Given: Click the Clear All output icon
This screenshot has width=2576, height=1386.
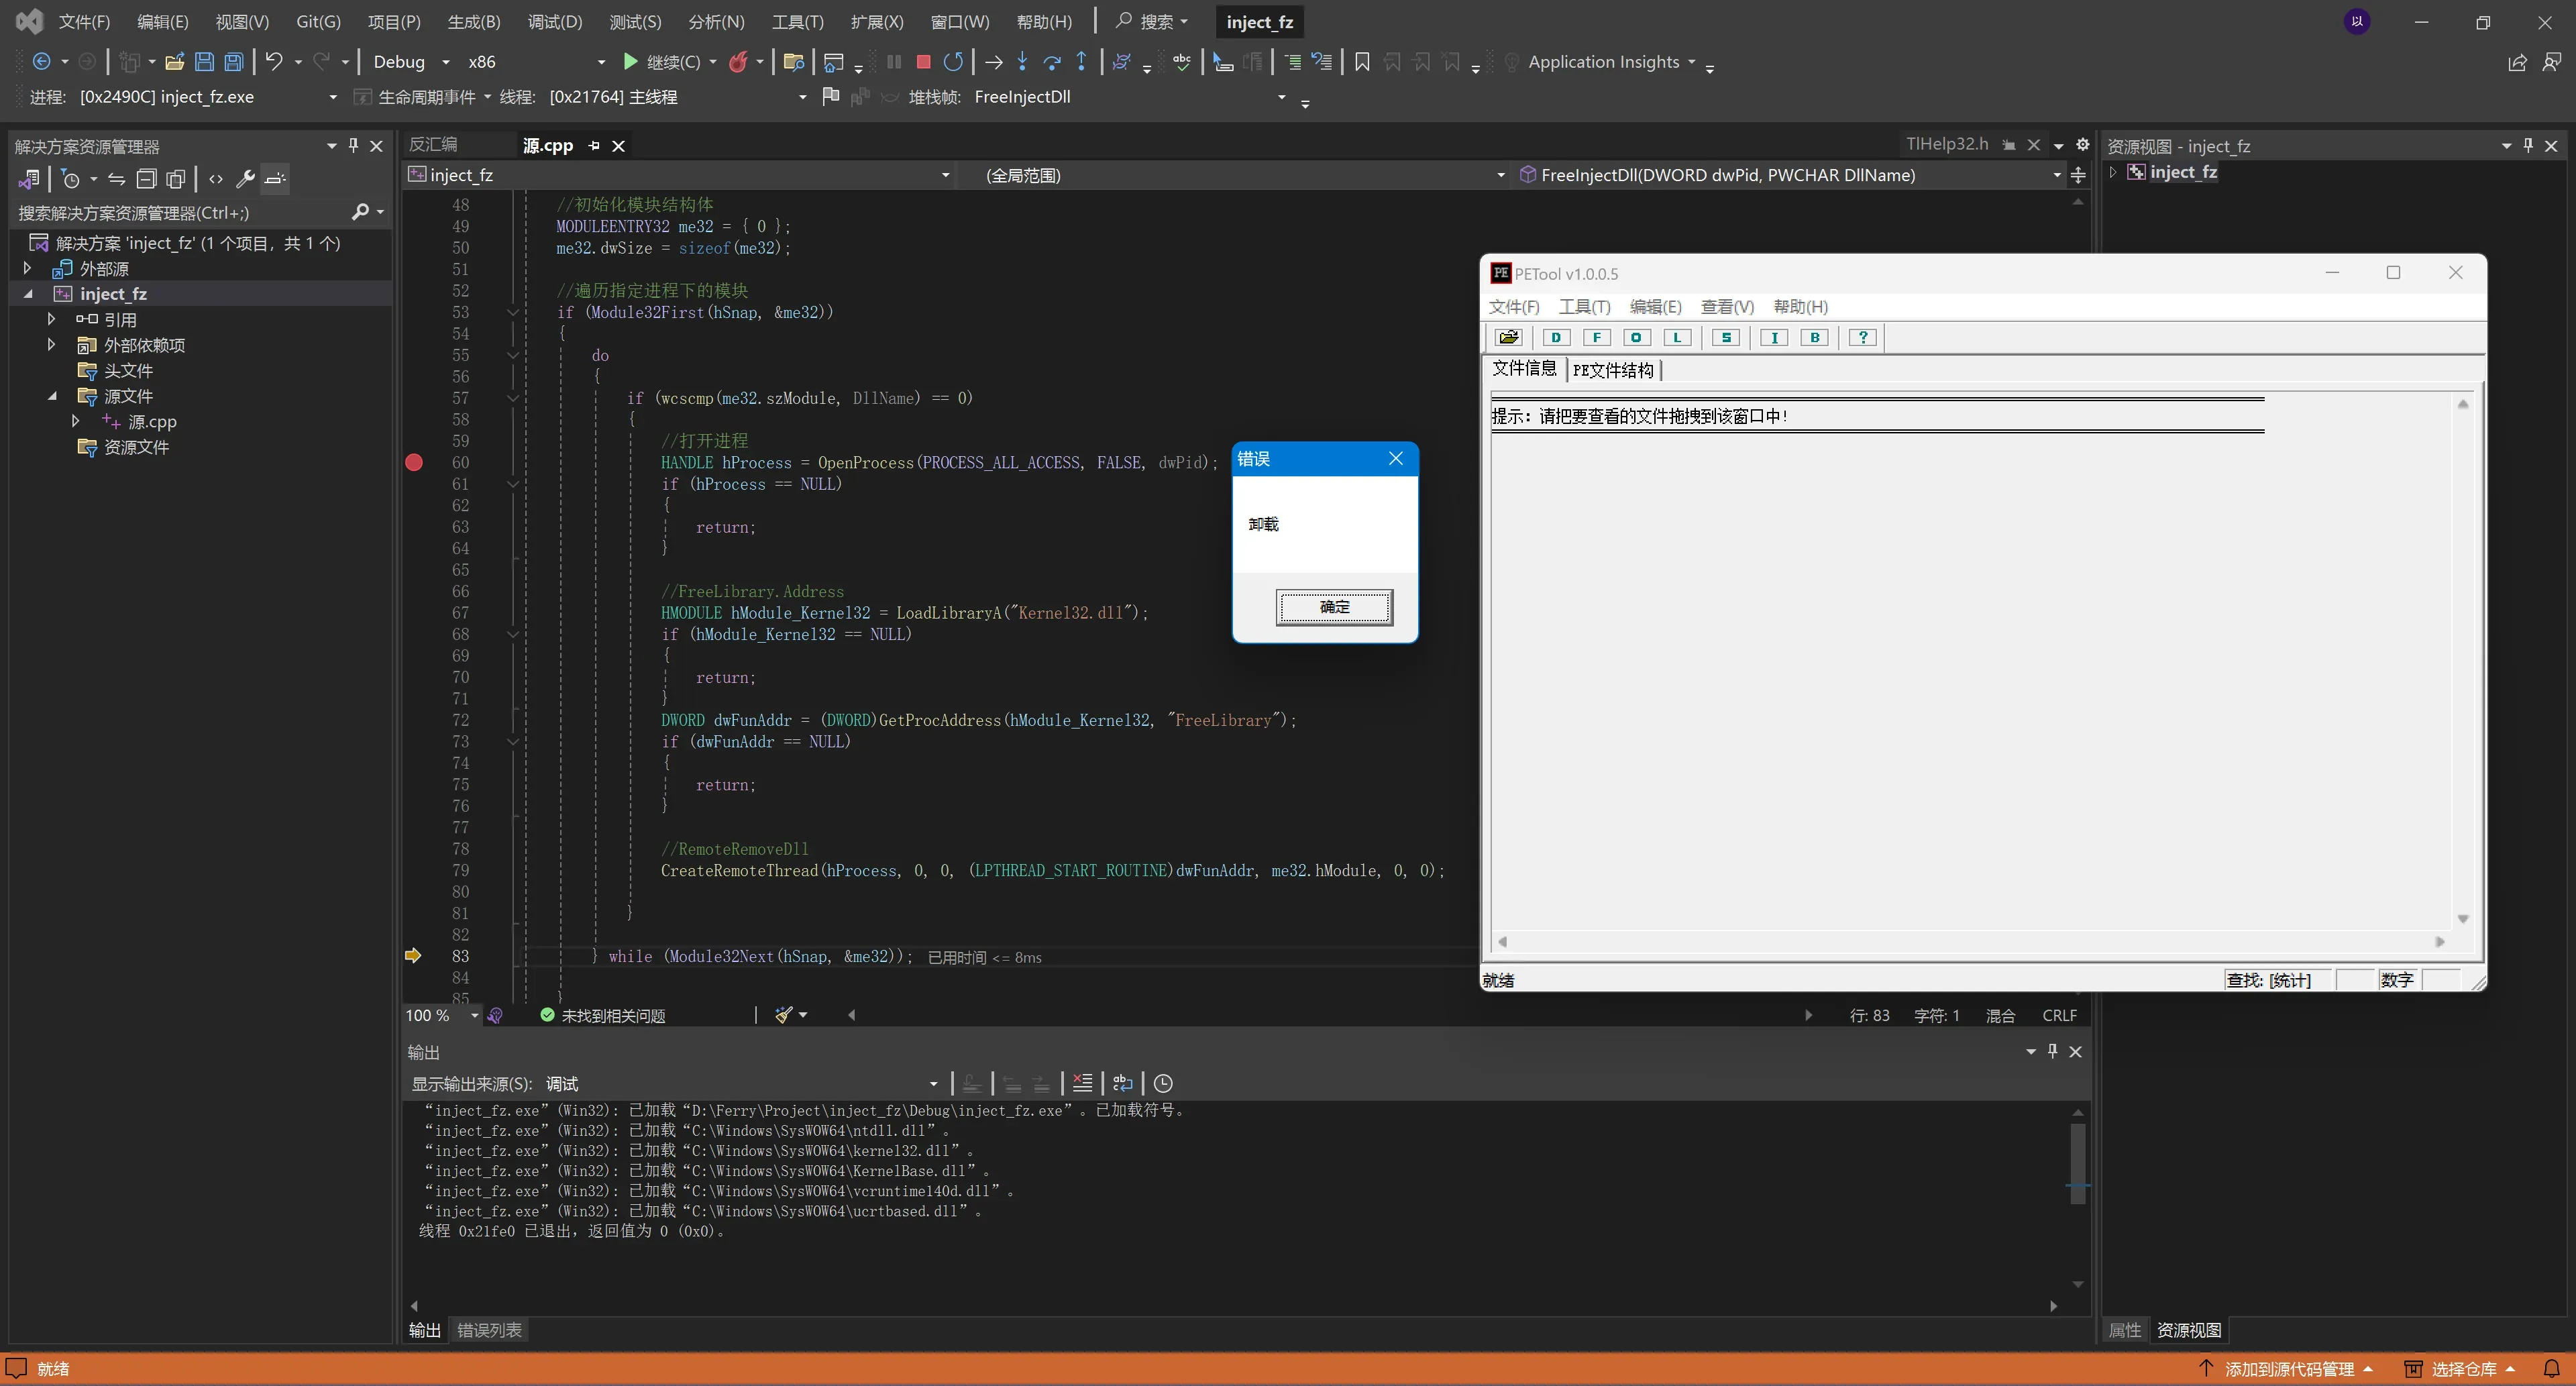Looking at the screenshot, I should pos(1082,1083).
